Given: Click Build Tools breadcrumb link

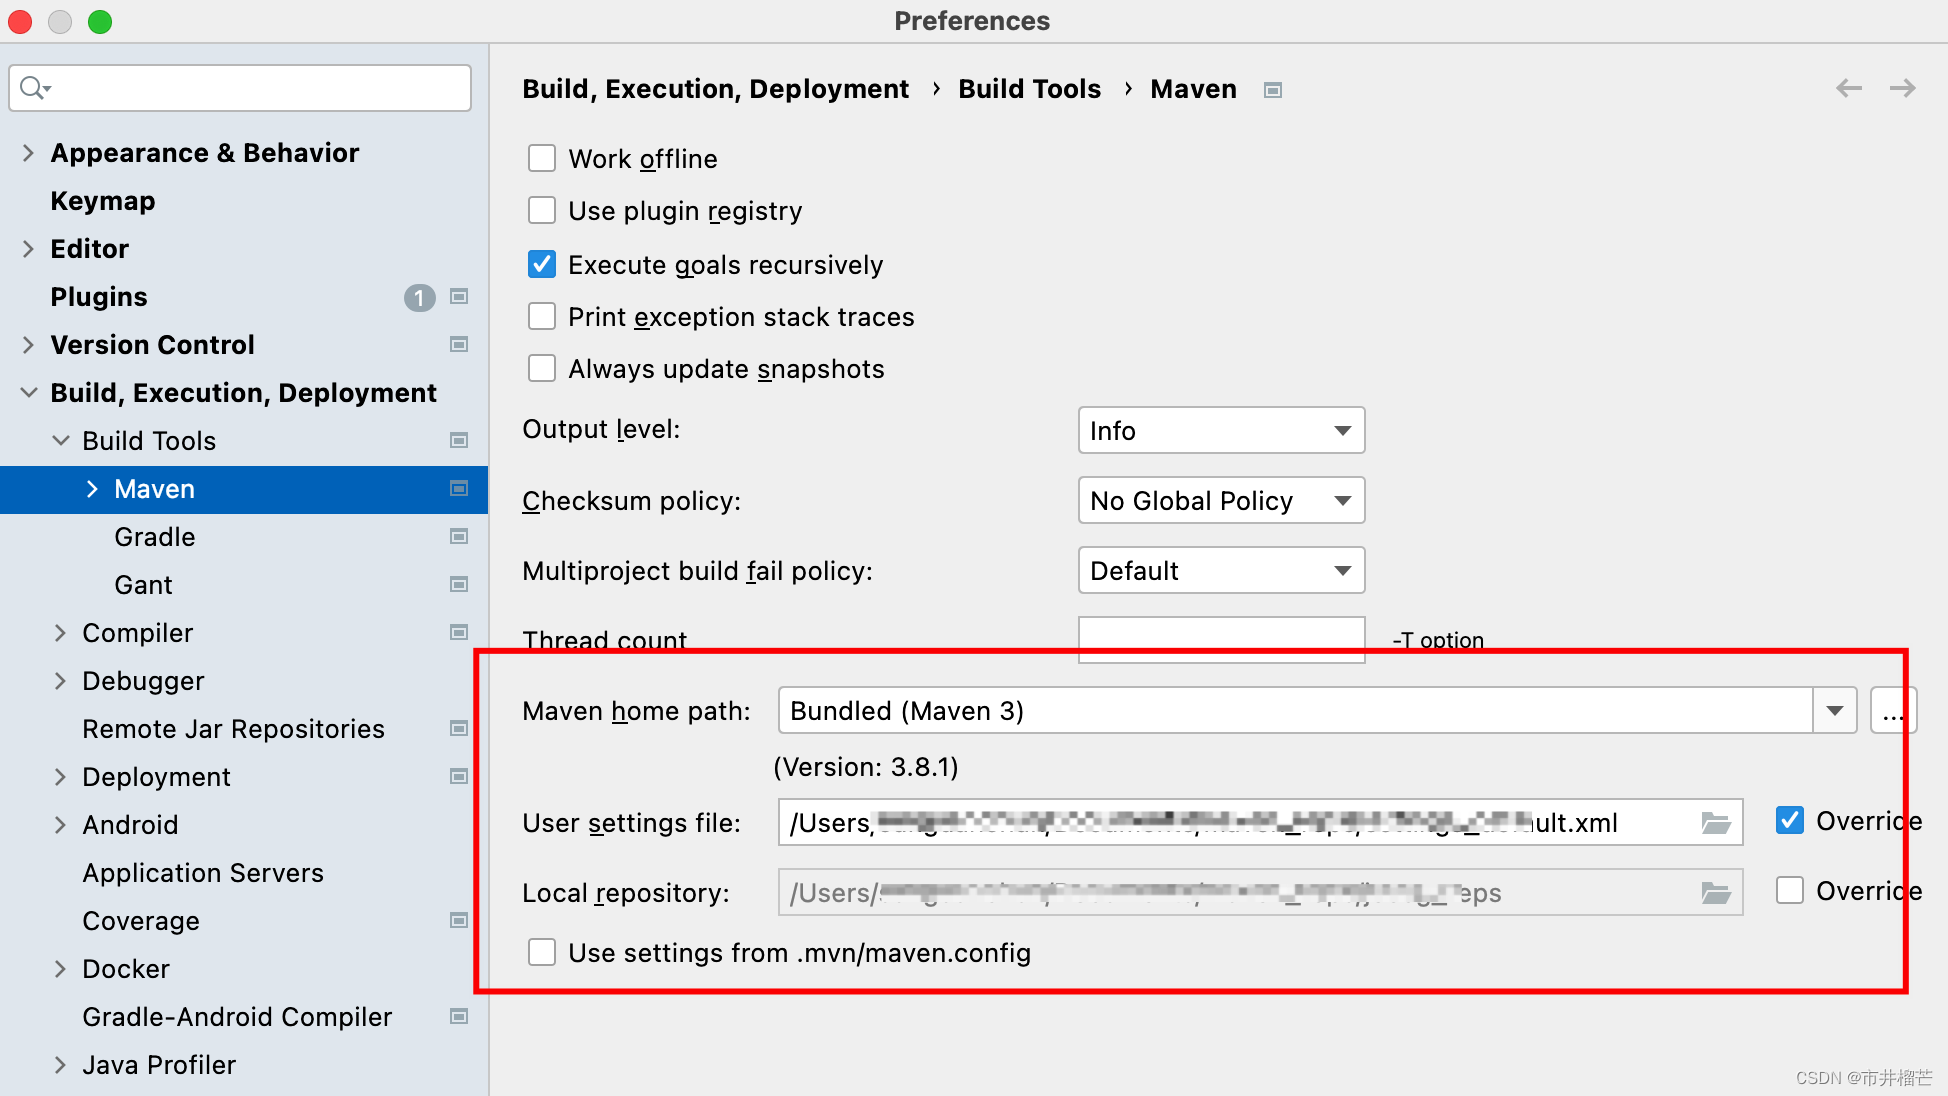Looking at the screenshot, I should 1029,89.
